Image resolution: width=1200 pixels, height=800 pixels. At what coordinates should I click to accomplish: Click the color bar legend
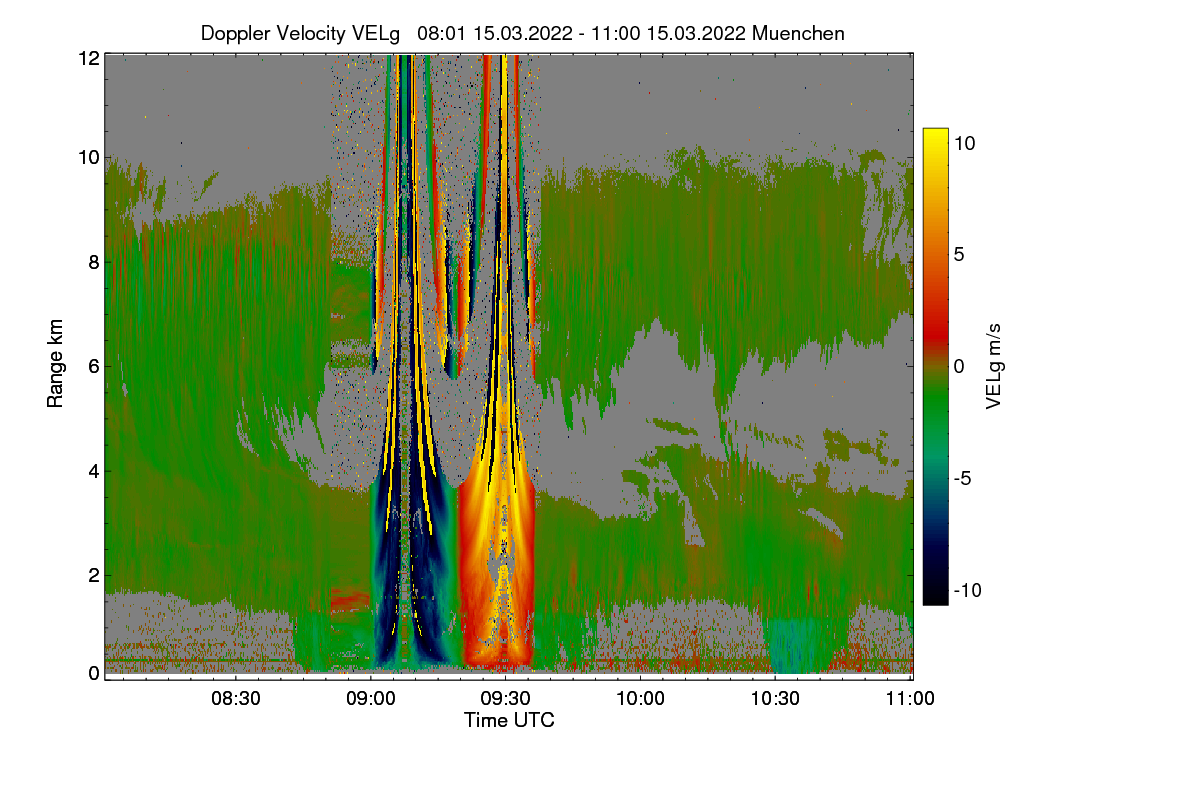tap(935, 366)
